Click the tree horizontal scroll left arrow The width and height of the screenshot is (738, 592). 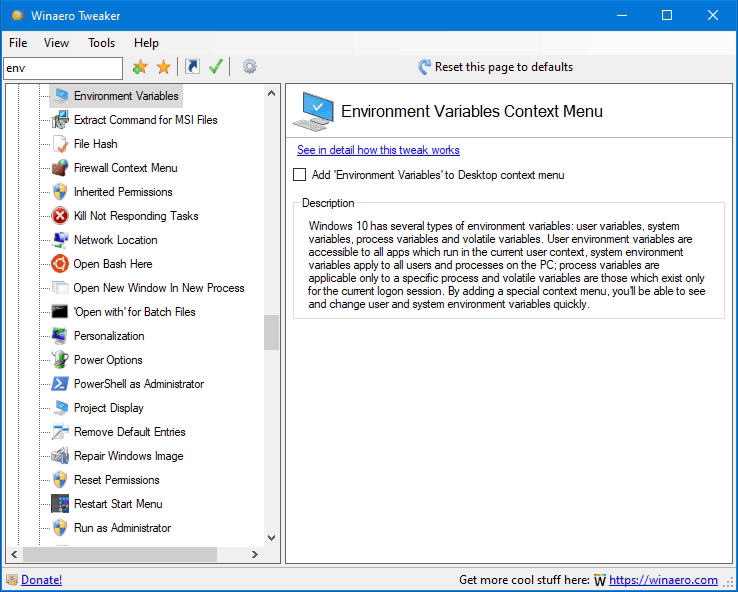[15, 554]
